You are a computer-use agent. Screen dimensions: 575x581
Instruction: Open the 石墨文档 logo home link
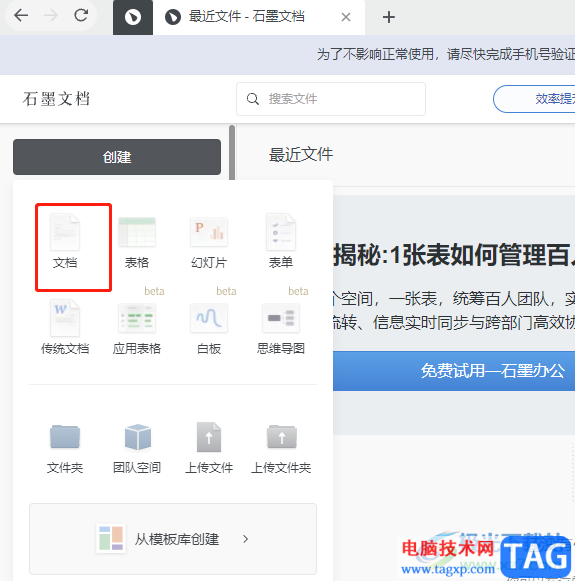point(56,99)
